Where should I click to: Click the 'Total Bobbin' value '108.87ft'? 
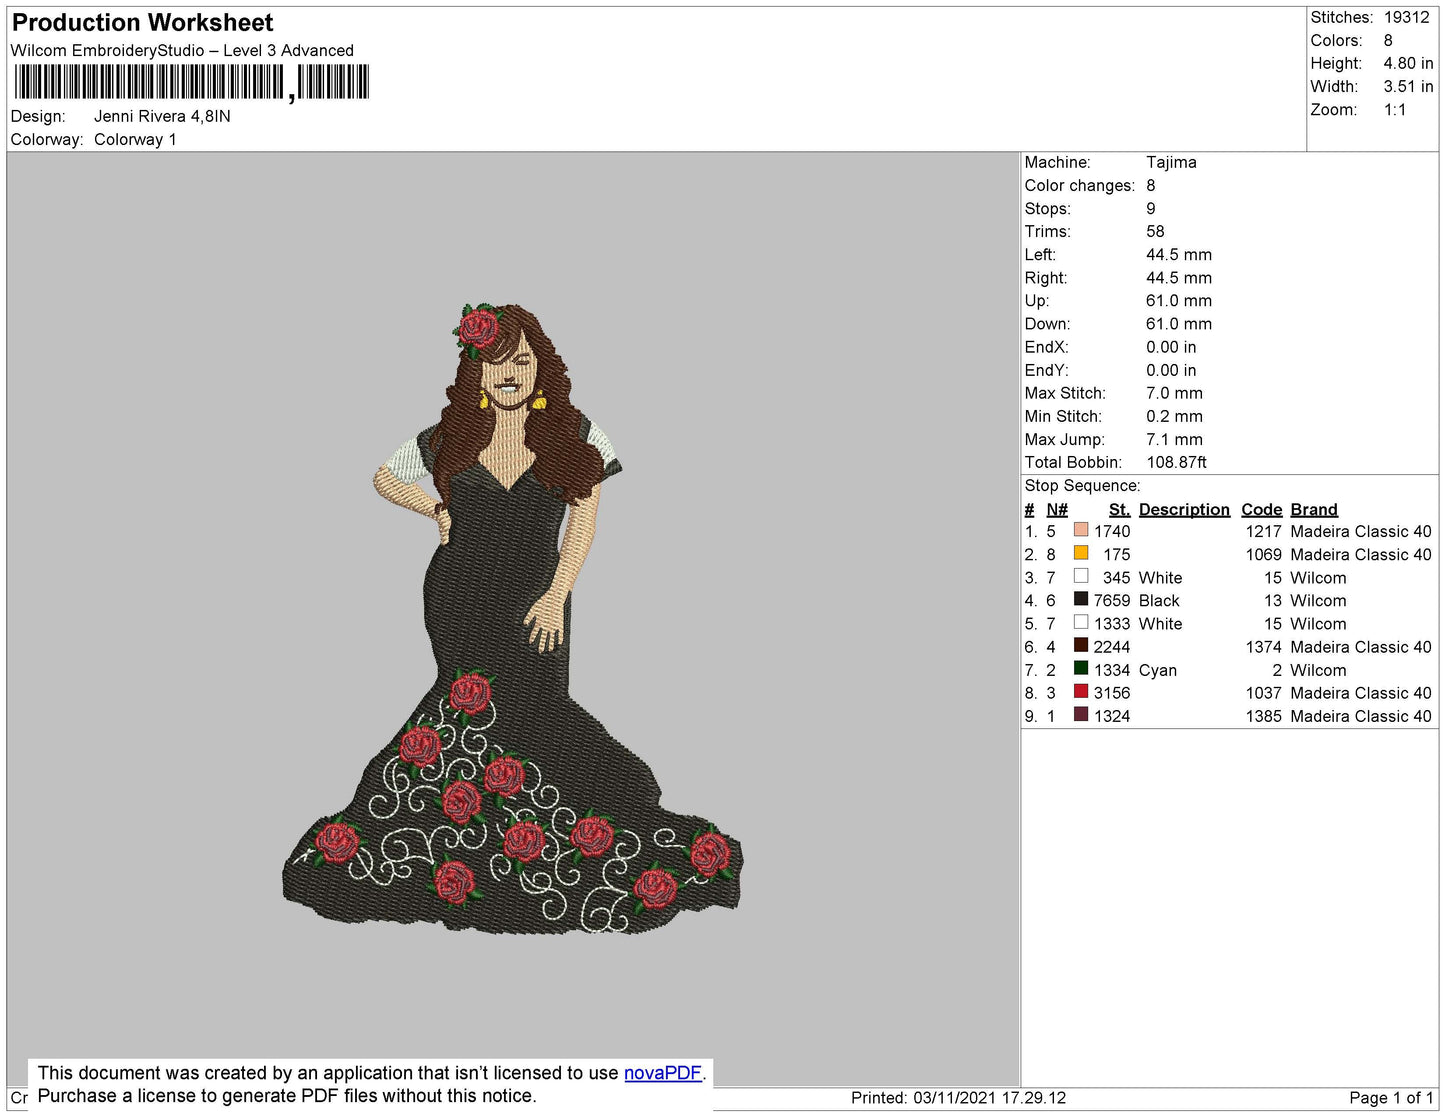[x=1176, y=462]
